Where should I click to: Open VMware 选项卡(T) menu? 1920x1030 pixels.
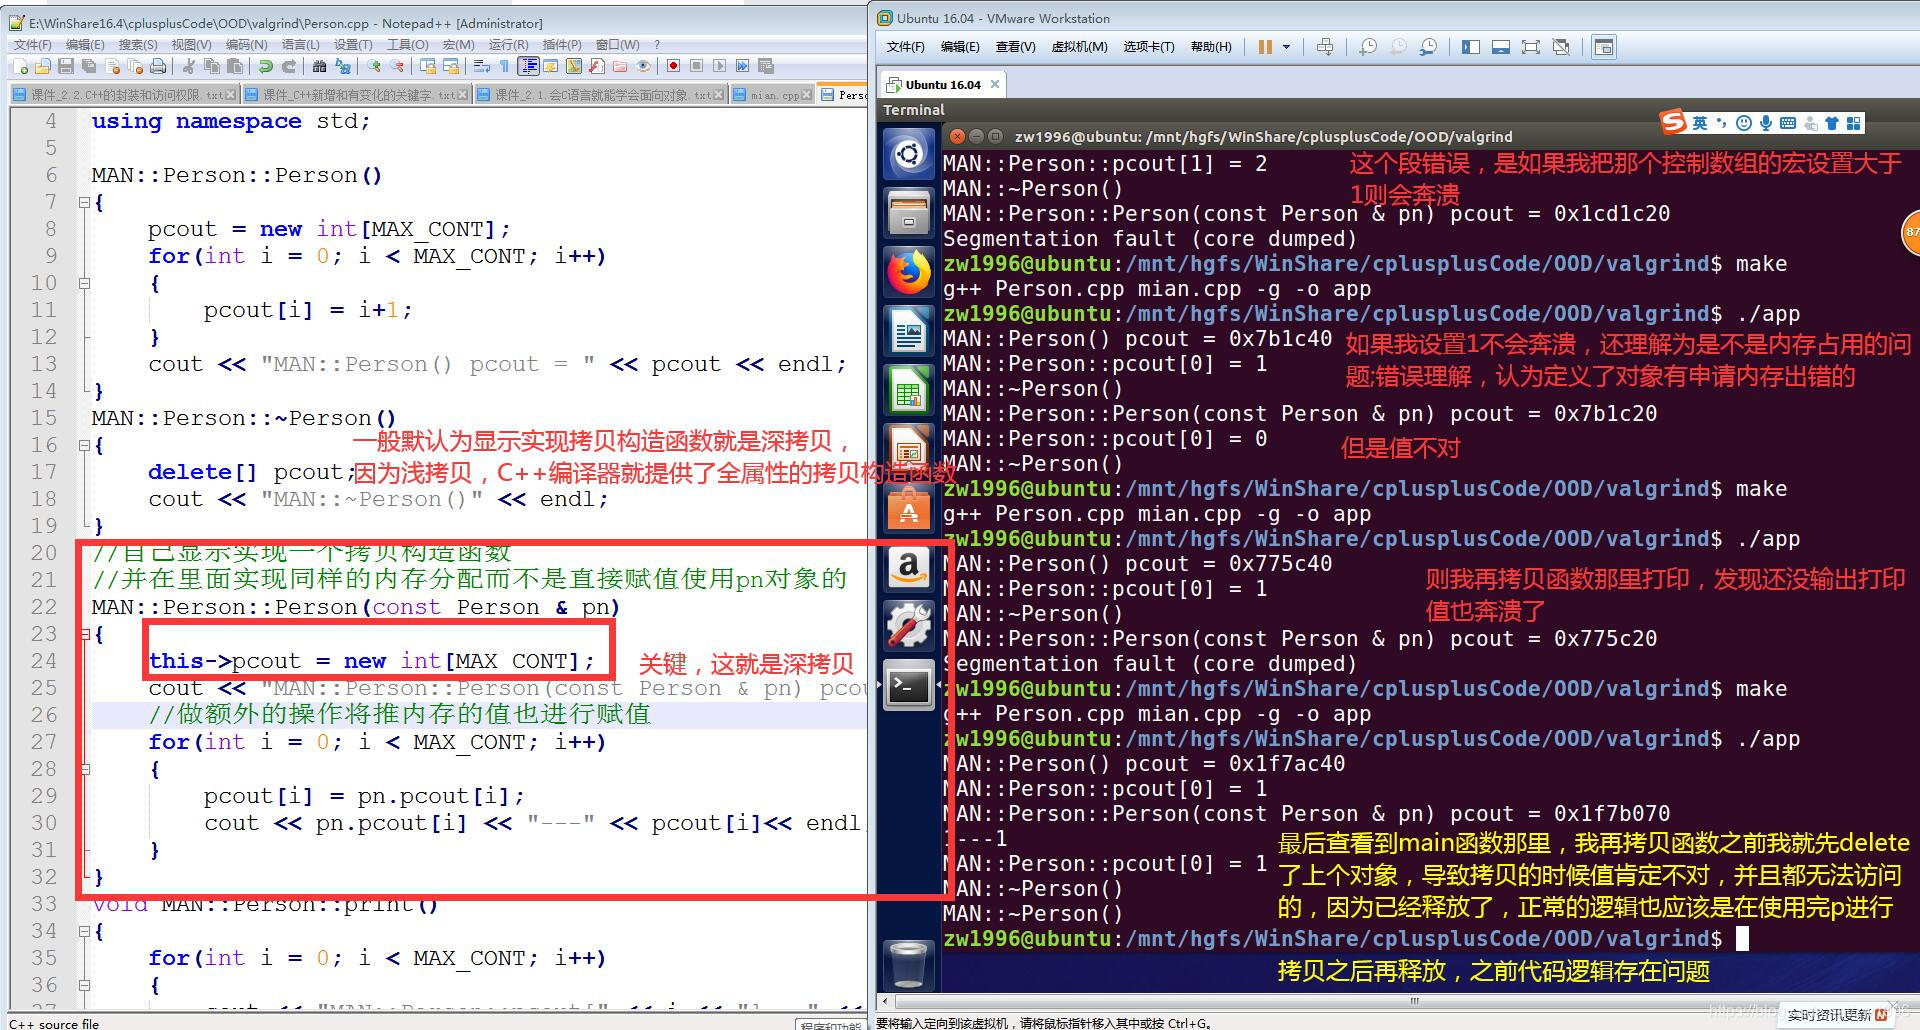coord(1148,47)
